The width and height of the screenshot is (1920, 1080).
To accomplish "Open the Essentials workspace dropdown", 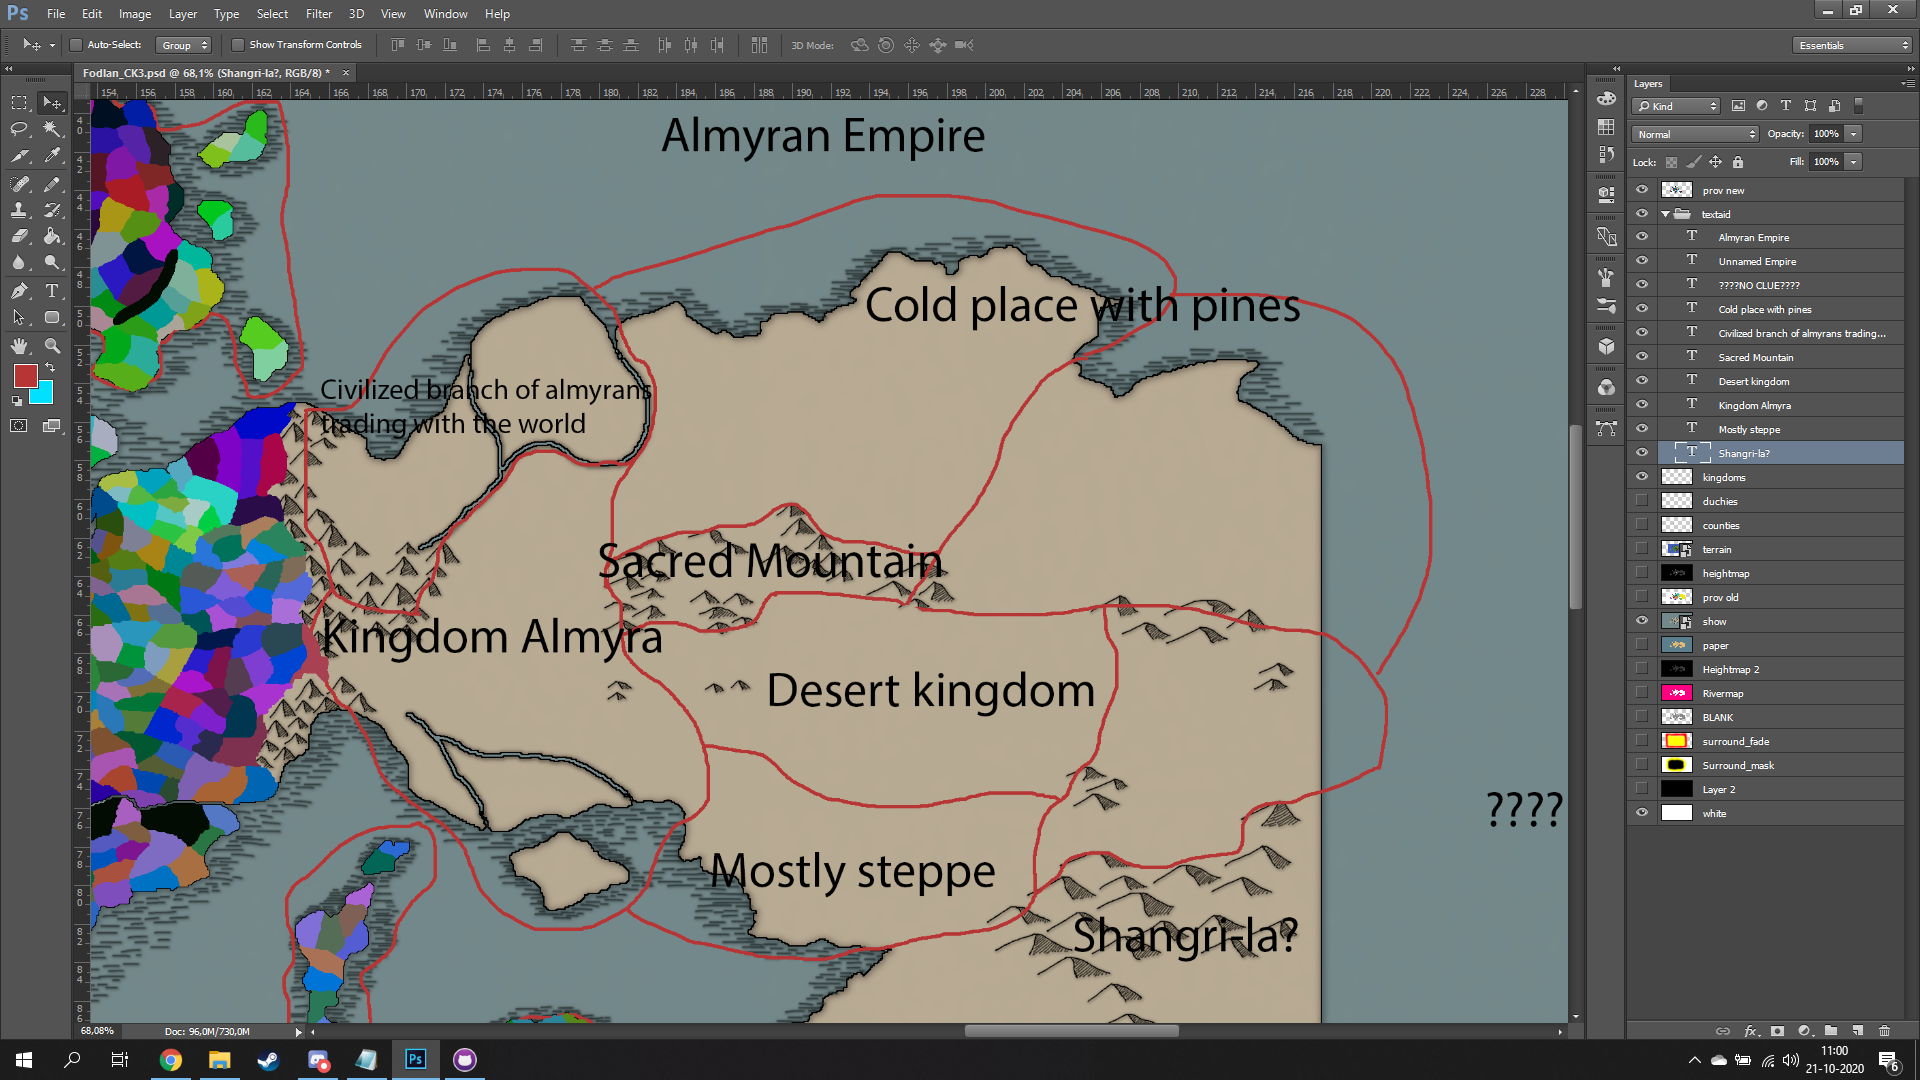I will [1851, 45].
